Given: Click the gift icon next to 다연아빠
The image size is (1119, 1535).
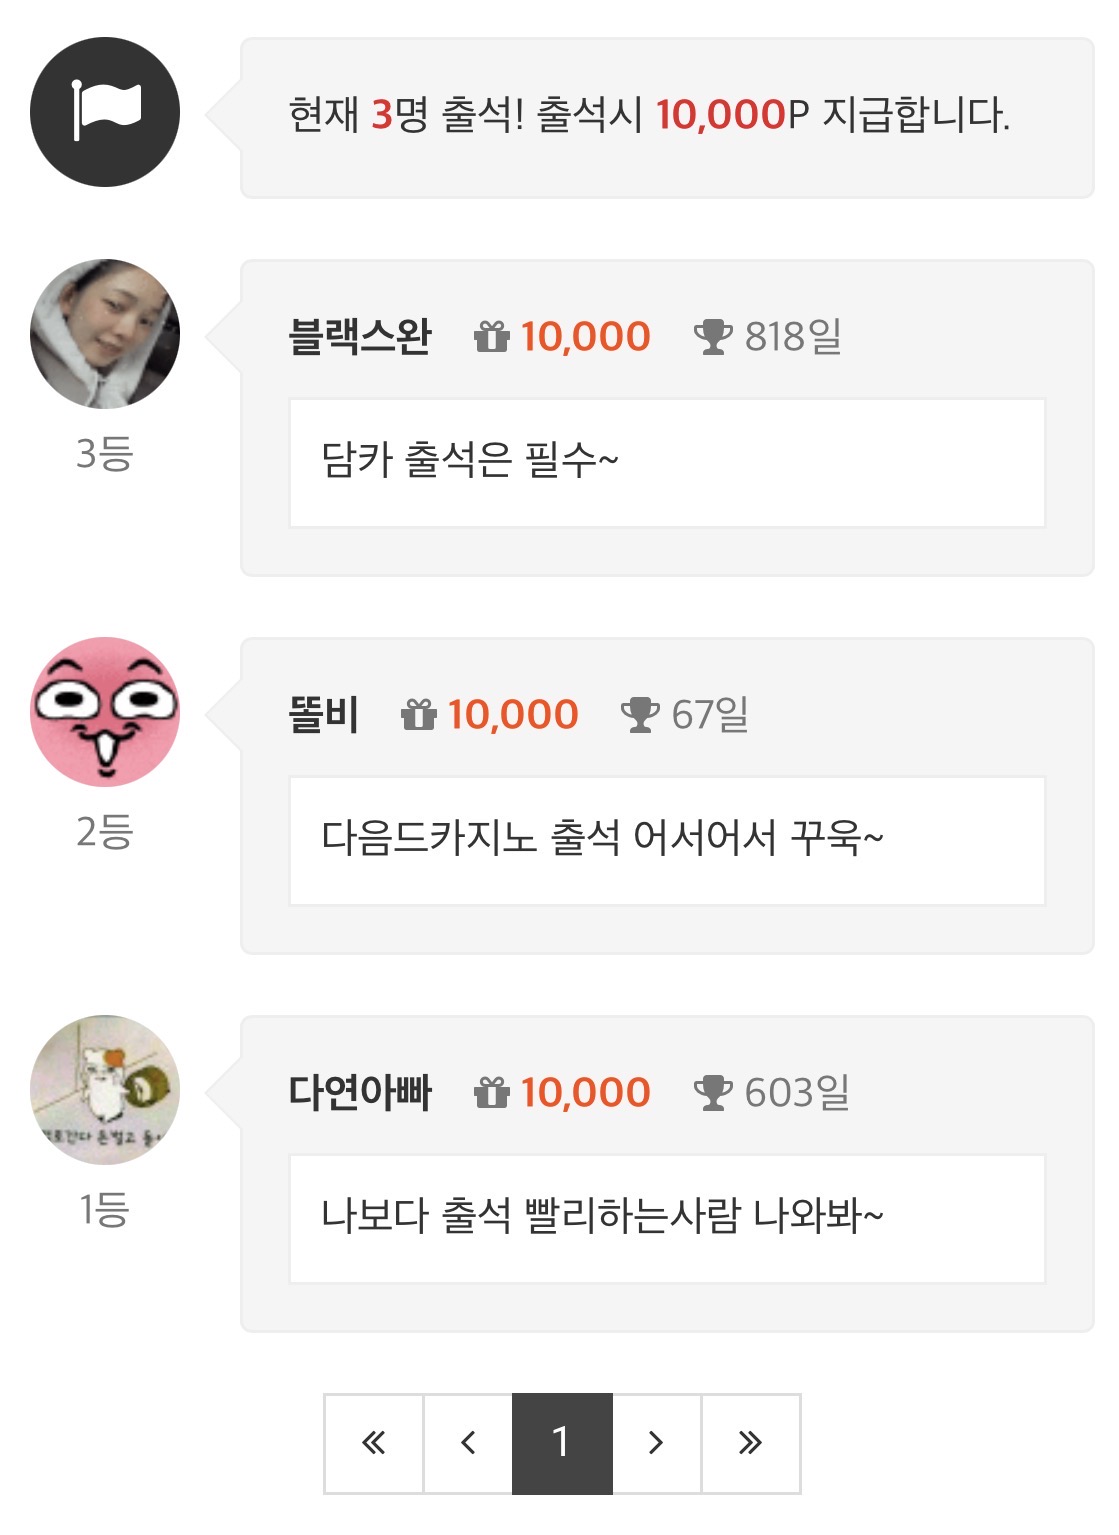Looking at the screenshot, I should coord(491,1093).
